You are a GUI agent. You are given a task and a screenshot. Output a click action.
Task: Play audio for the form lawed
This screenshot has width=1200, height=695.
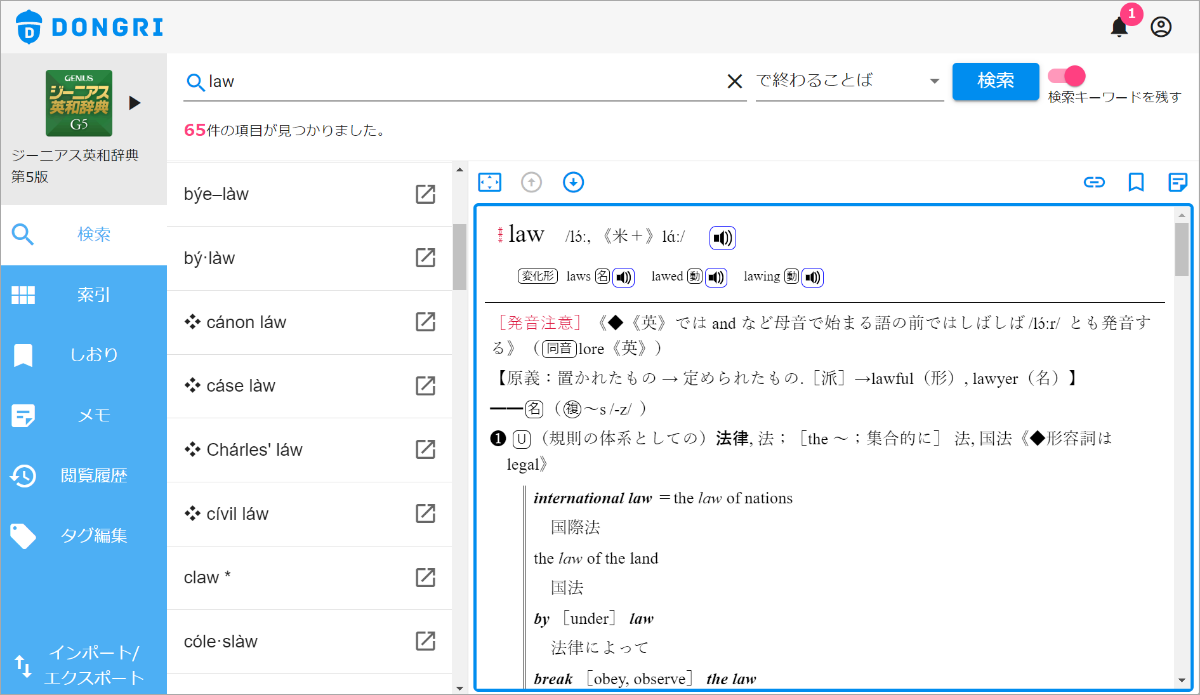click(x=715, y=277)
